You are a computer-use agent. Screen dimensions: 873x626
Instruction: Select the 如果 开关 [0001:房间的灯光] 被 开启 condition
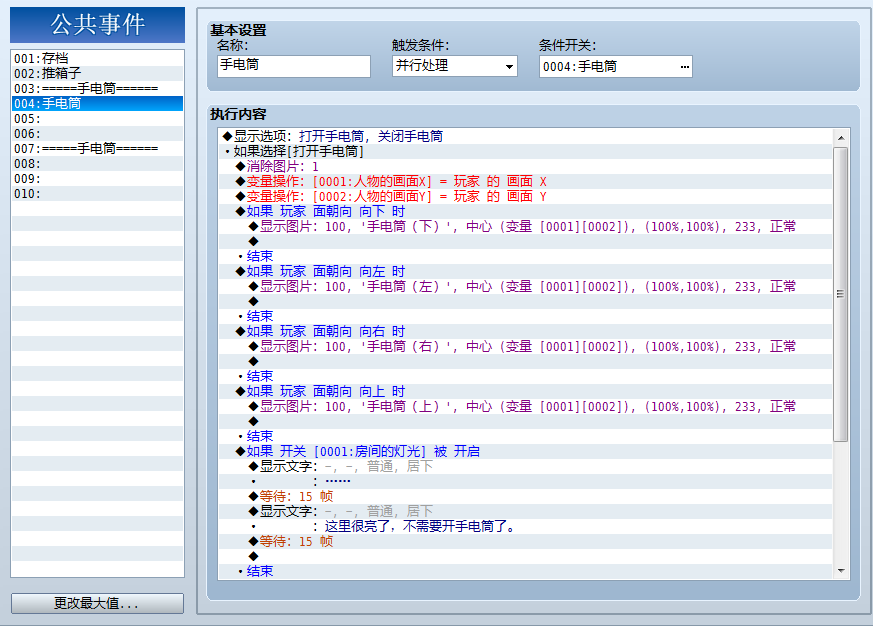pos(526,452)
